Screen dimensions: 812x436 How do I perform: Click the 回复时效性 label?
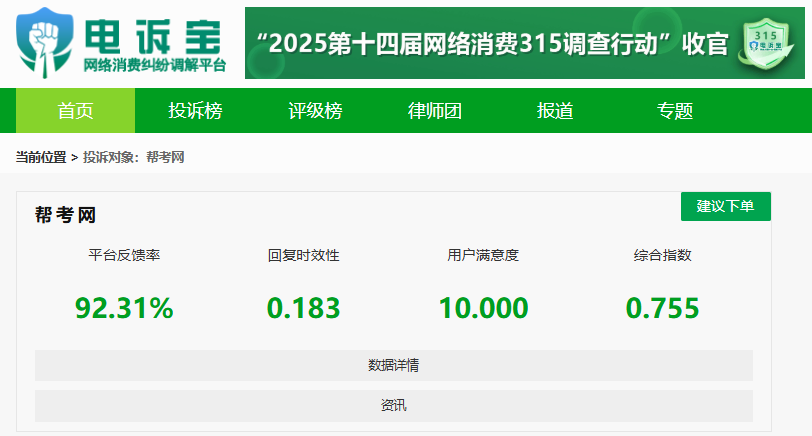(303, 255)
